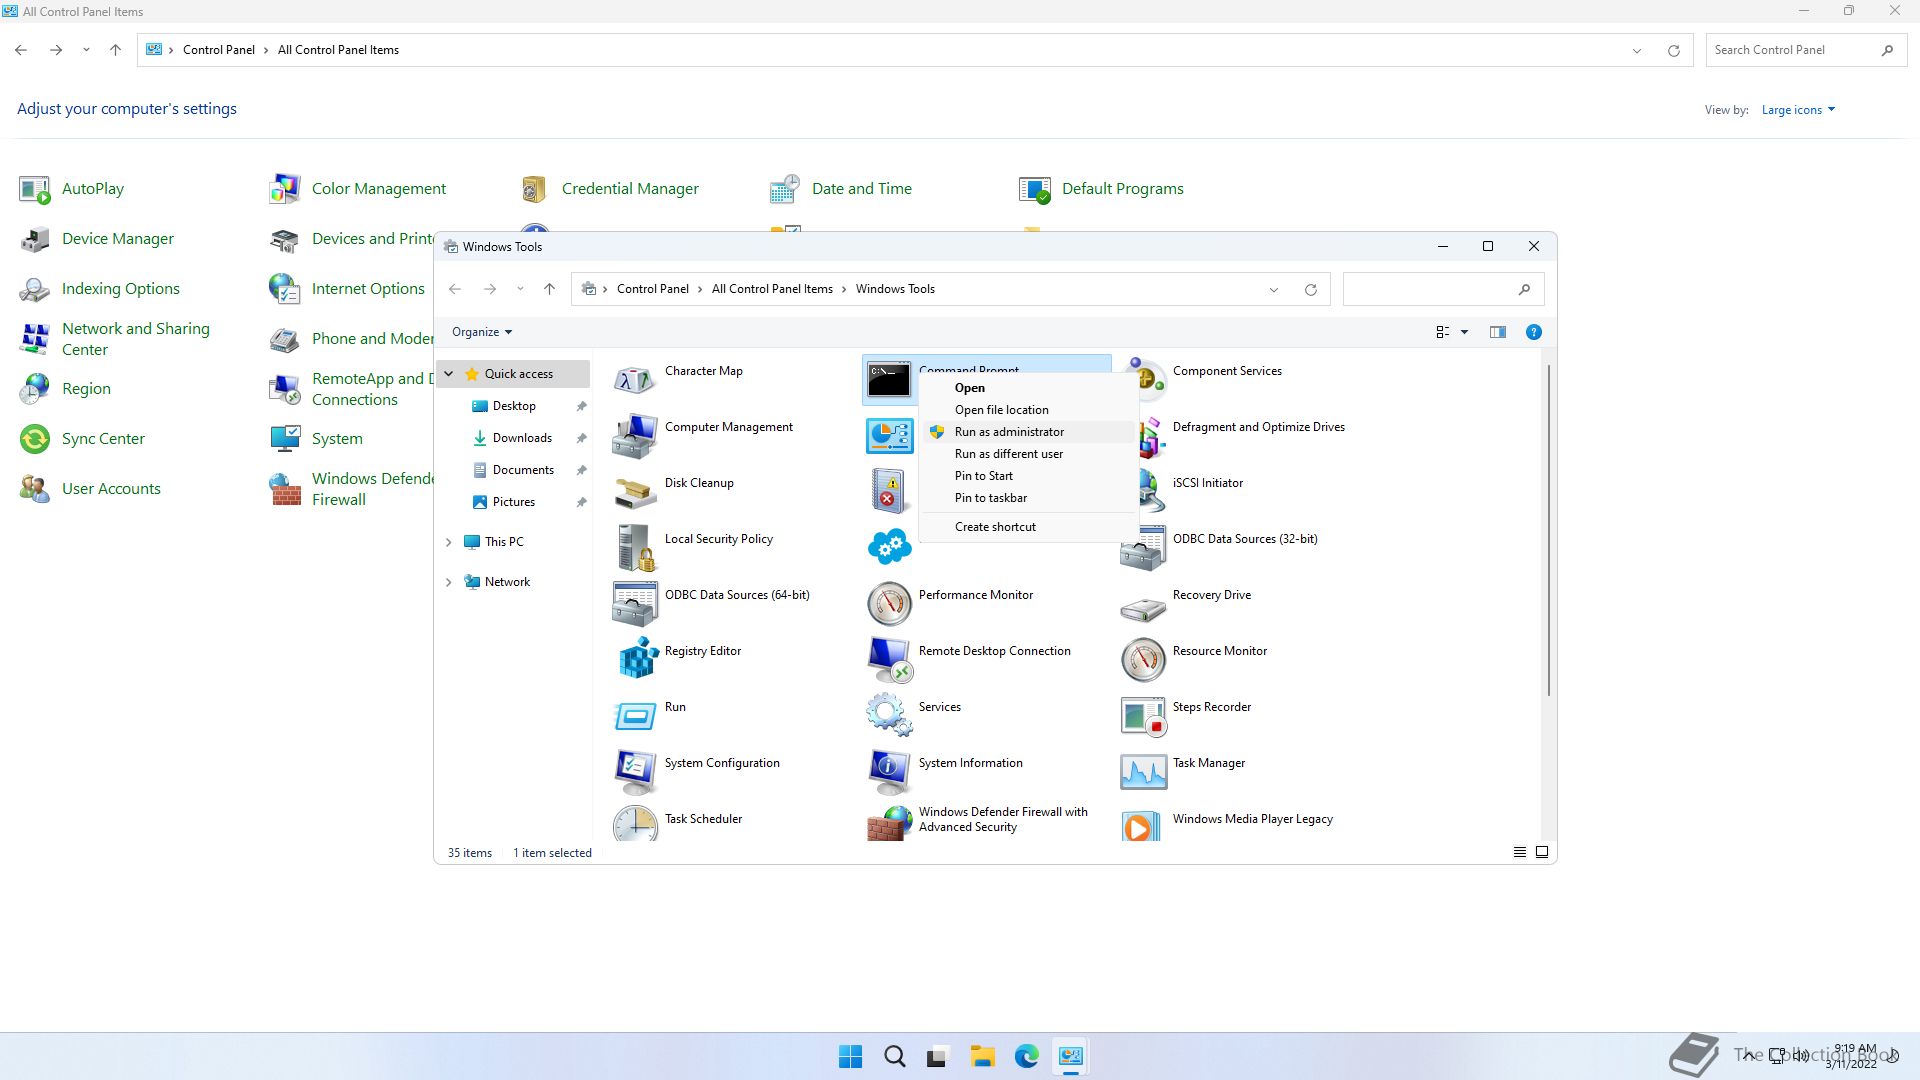Image resolution: width=1920 pixels, height=1080 pixels.
Task: Choose Open in the context menu
Action: pyautogui.click(x=1028, y=388)
